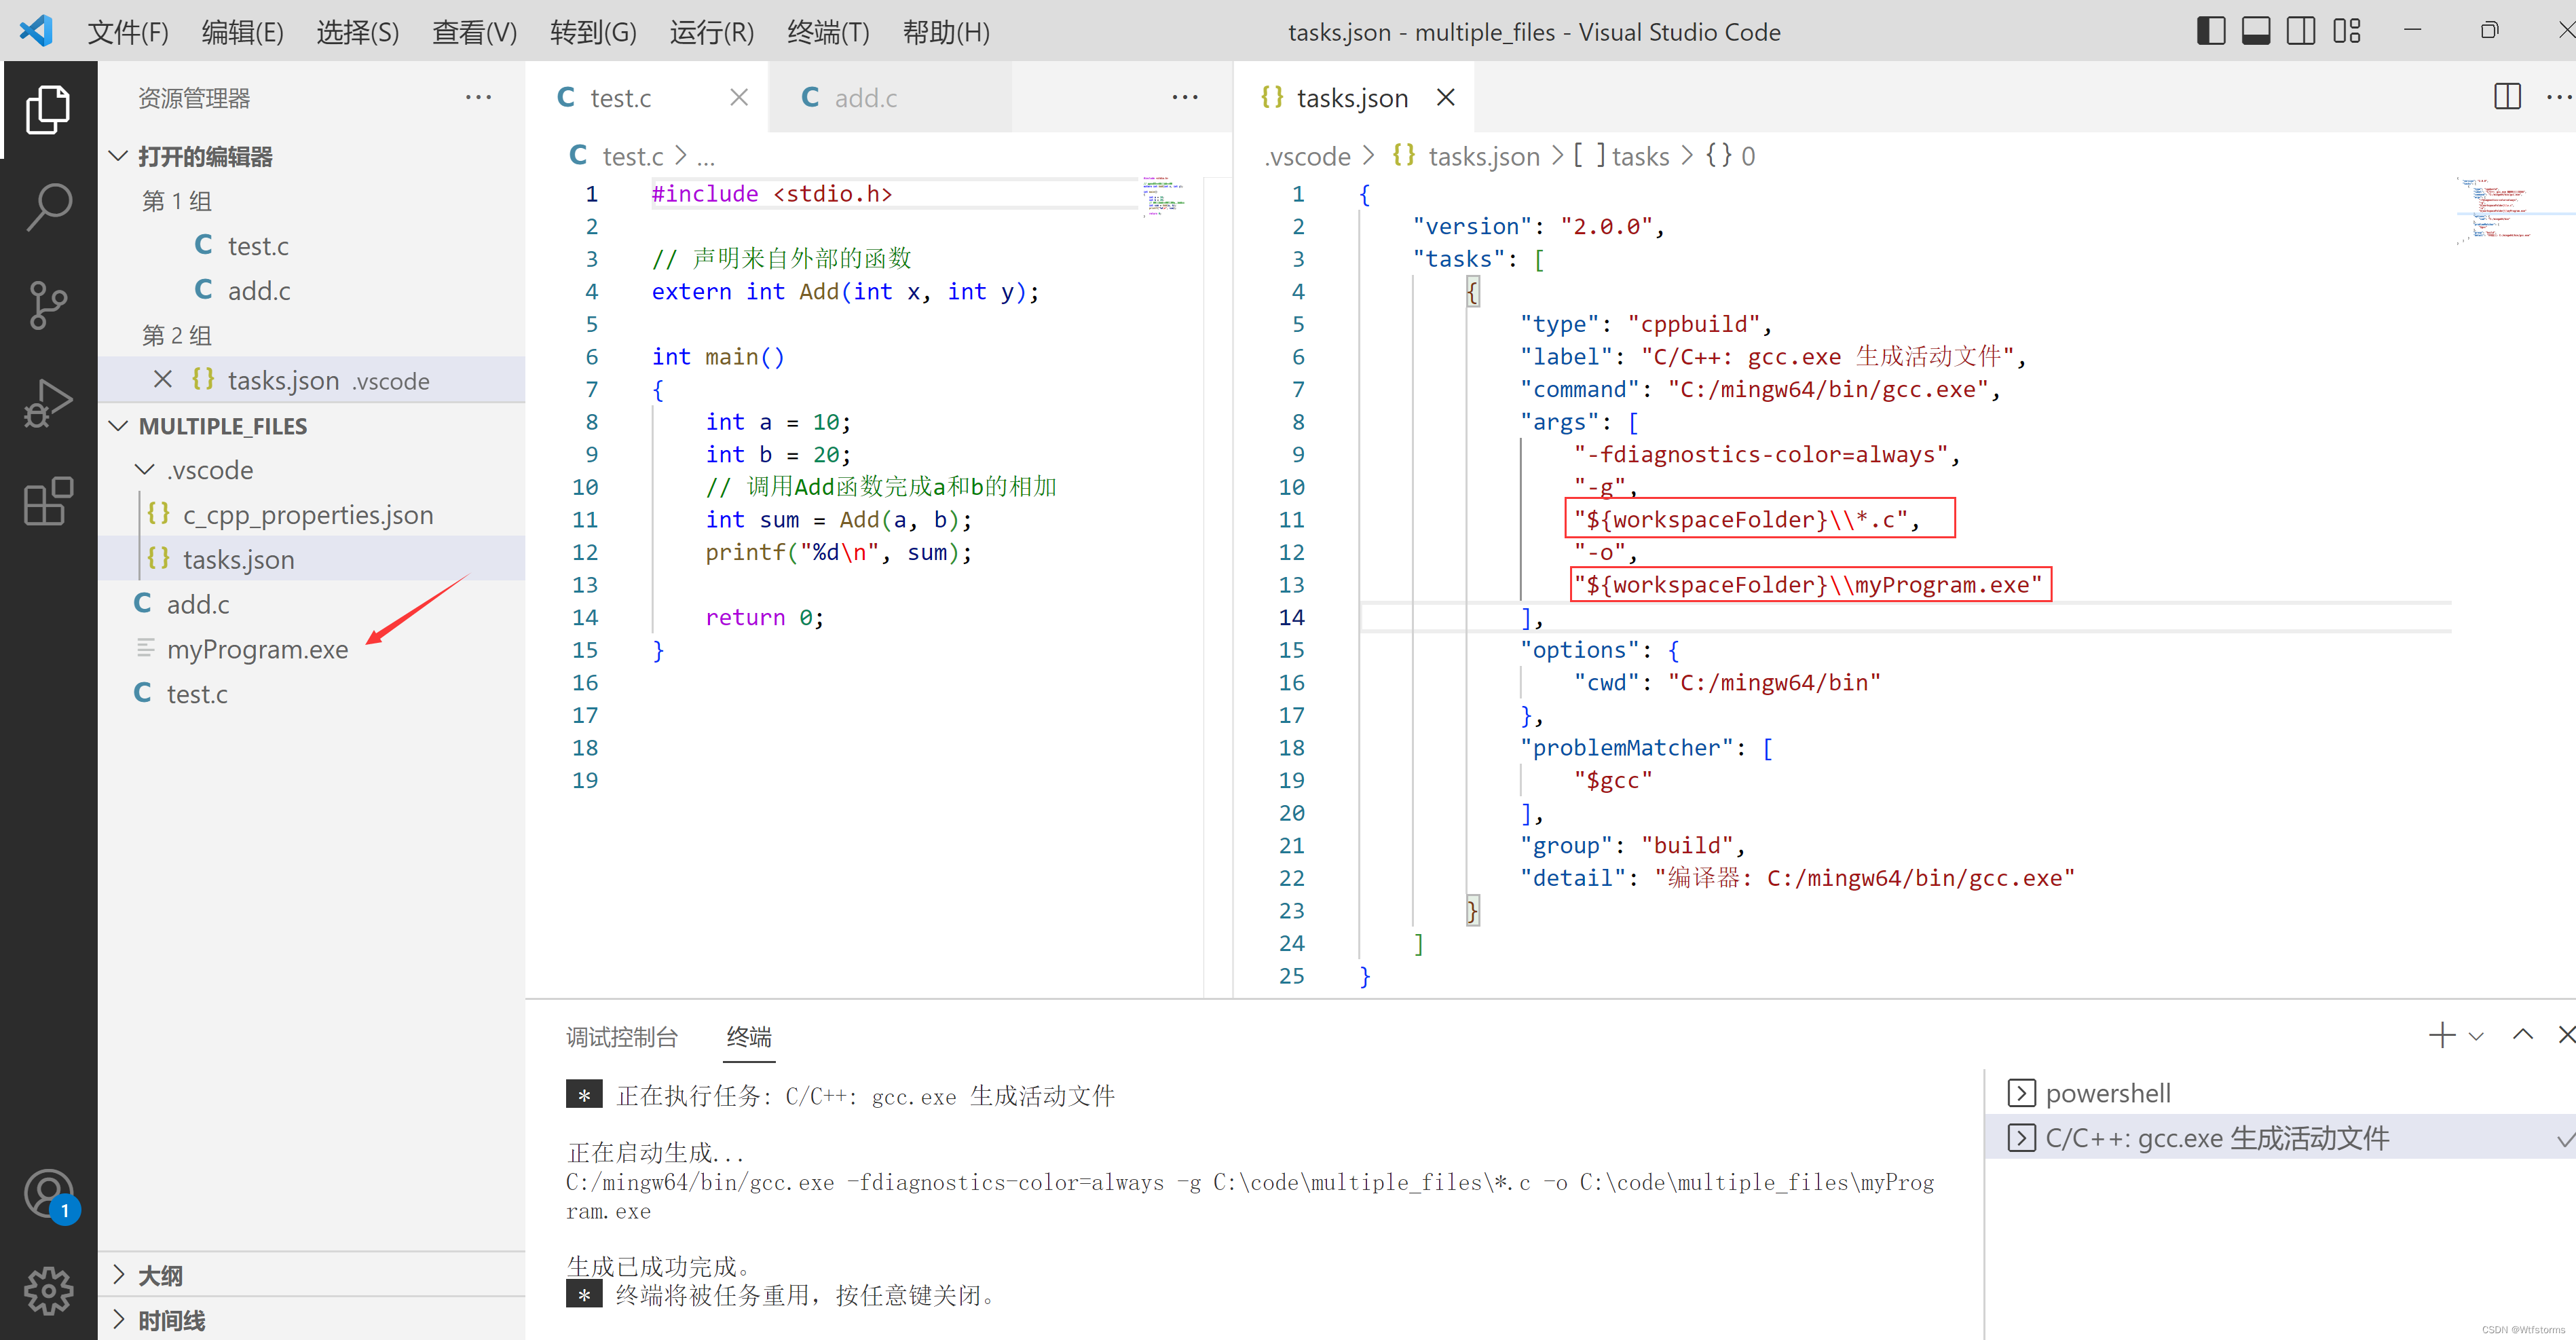Toggle the primary sidebar layout icon

coord(2210,31)
